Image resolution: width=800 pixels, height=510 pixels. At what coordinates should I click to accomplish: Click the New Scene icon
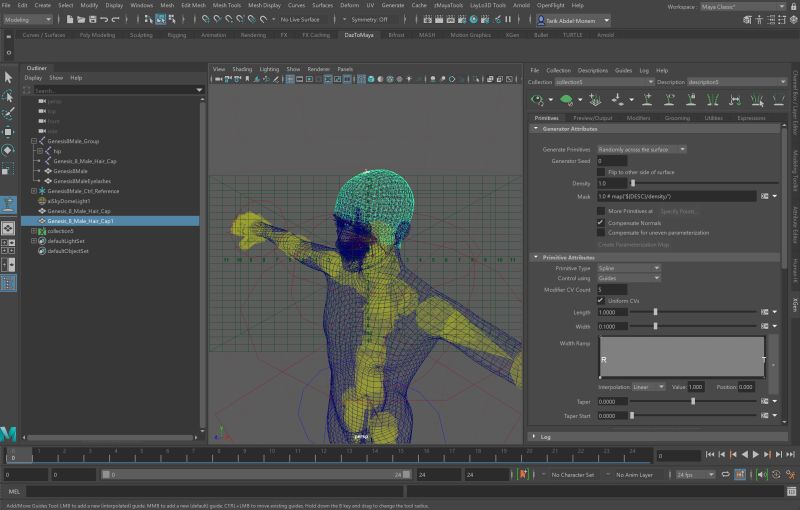(70, 19)
